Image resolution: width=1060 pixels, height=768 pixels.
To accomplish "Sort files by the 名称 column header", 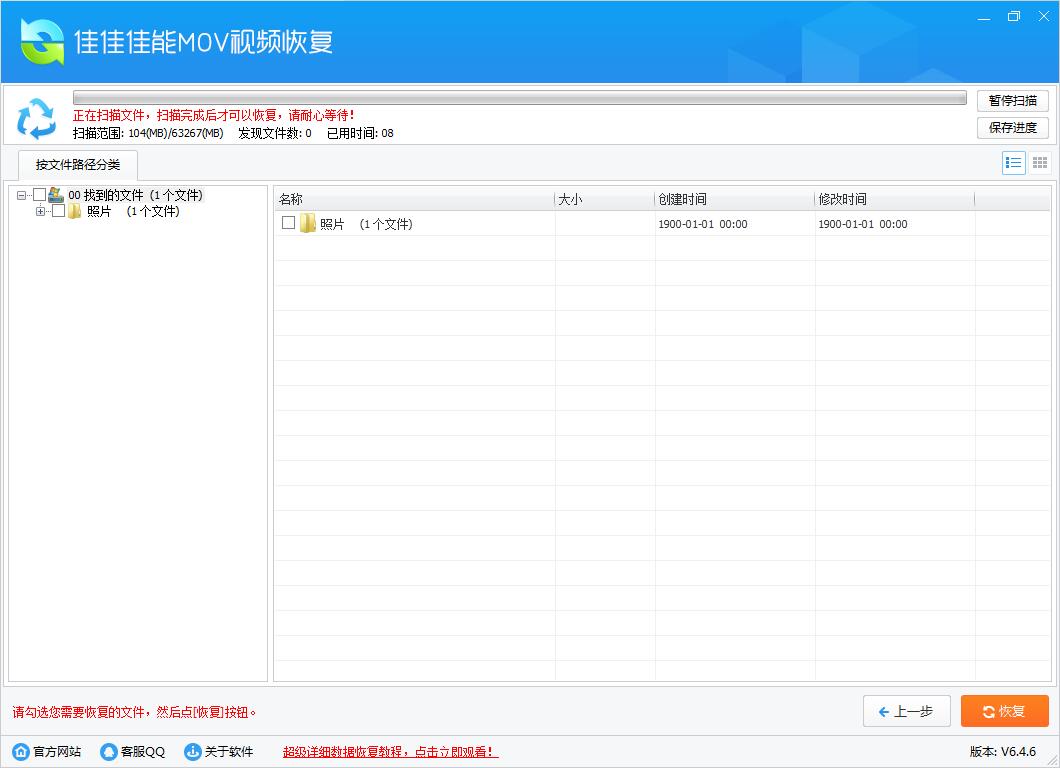I will 290,198.
